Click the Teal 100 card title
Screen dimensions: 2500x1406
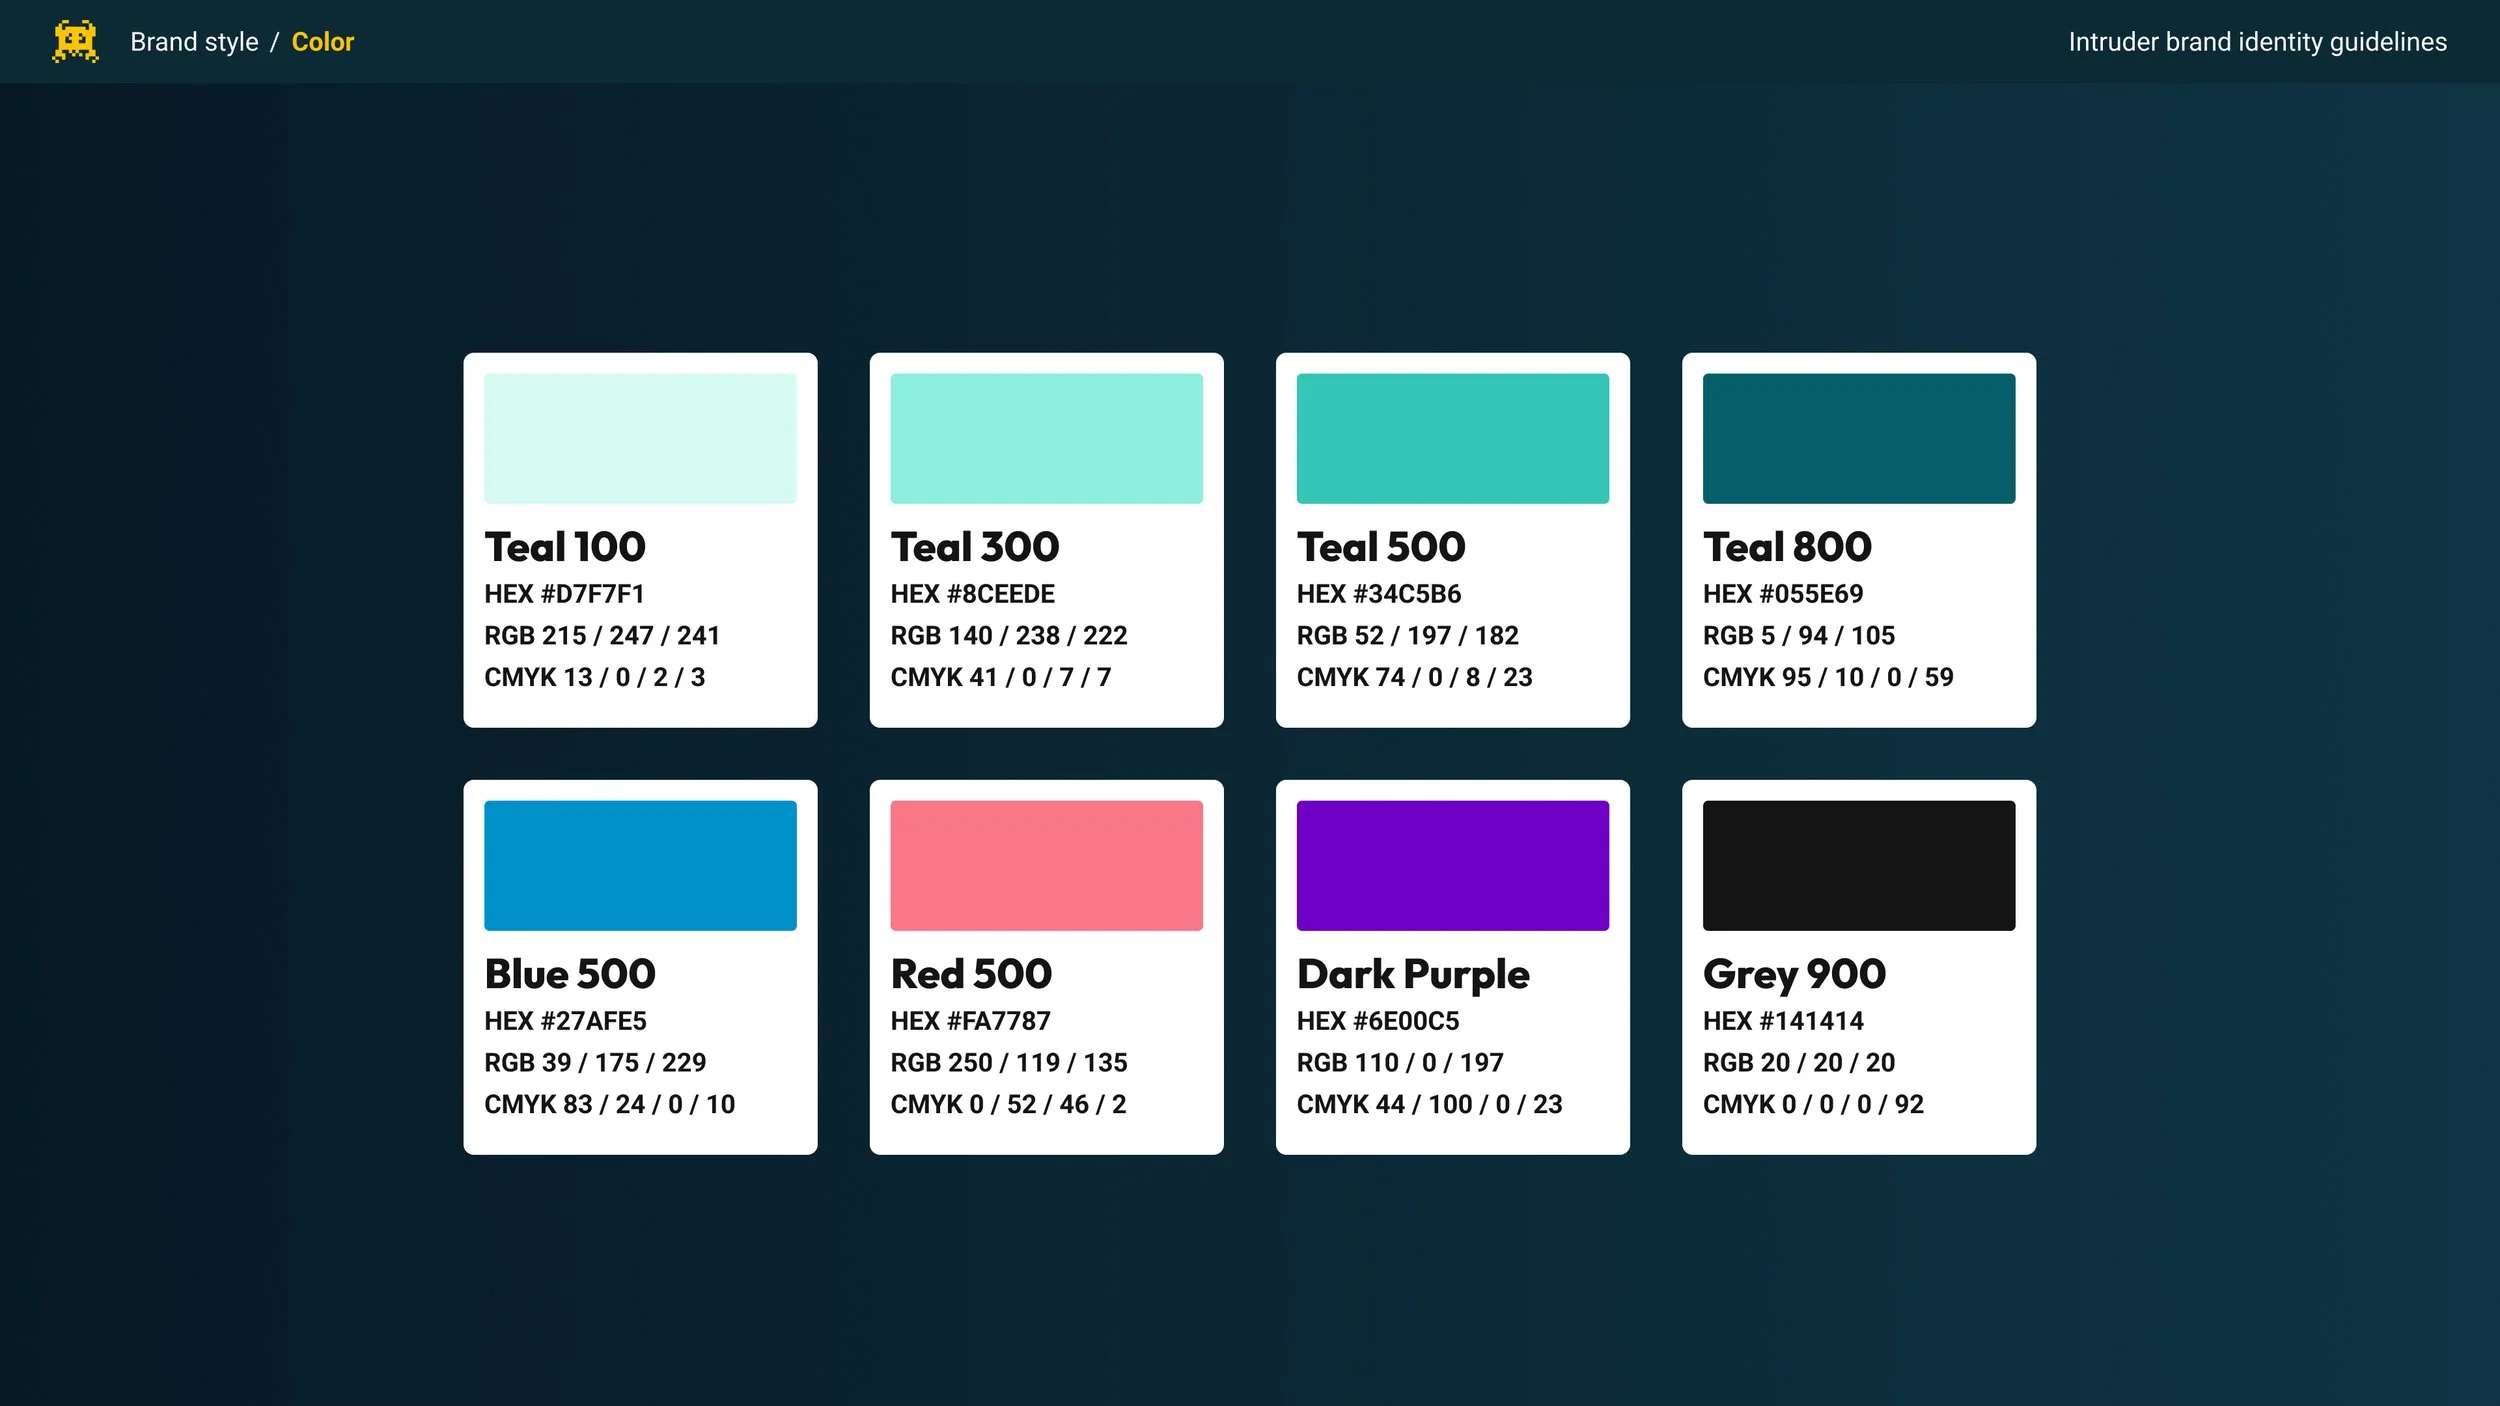[564, 546]
